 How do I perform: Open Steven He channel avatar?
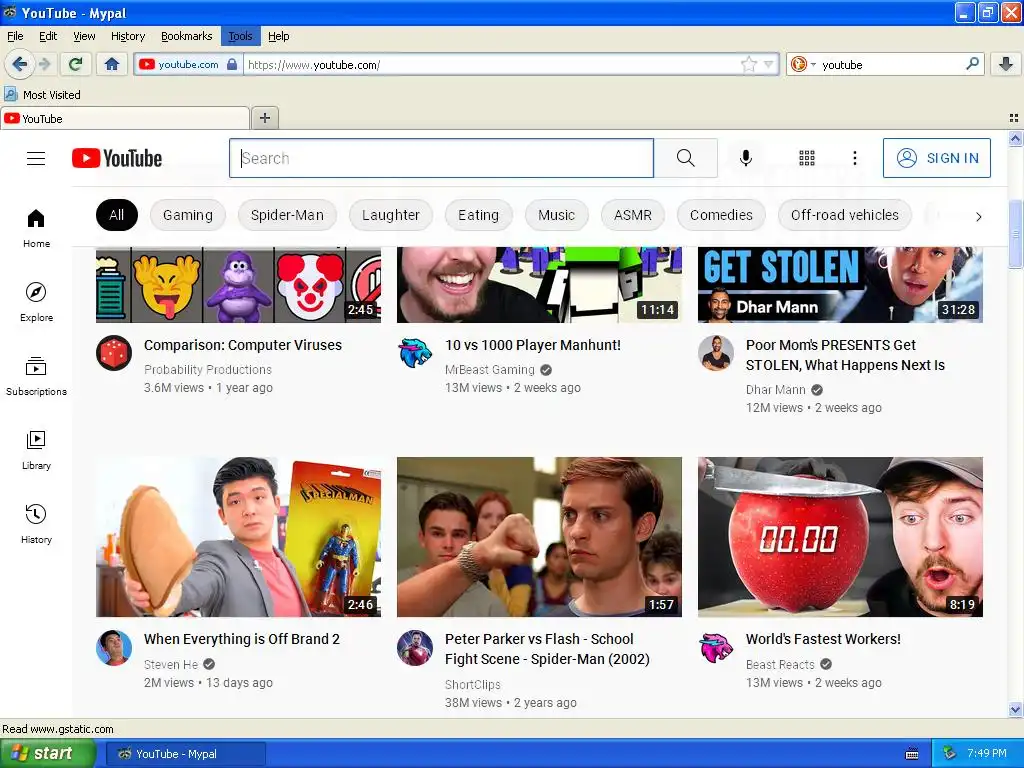coord(114,648)
